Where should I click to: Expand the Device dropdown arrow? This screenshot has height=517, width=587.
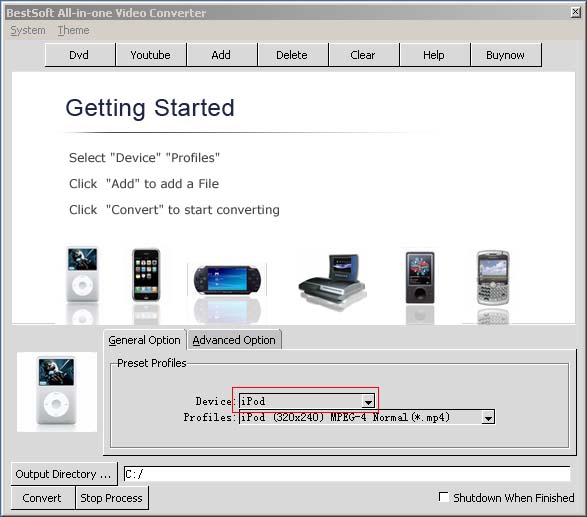coord(368,401)
